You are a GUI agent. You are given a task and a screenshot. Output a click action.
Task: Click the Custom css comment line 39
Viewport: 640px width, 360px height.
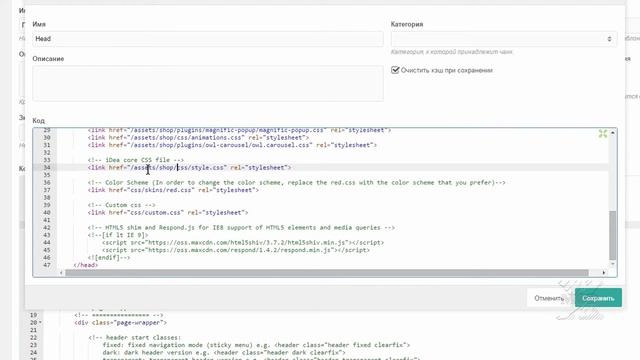pos(122,205)
